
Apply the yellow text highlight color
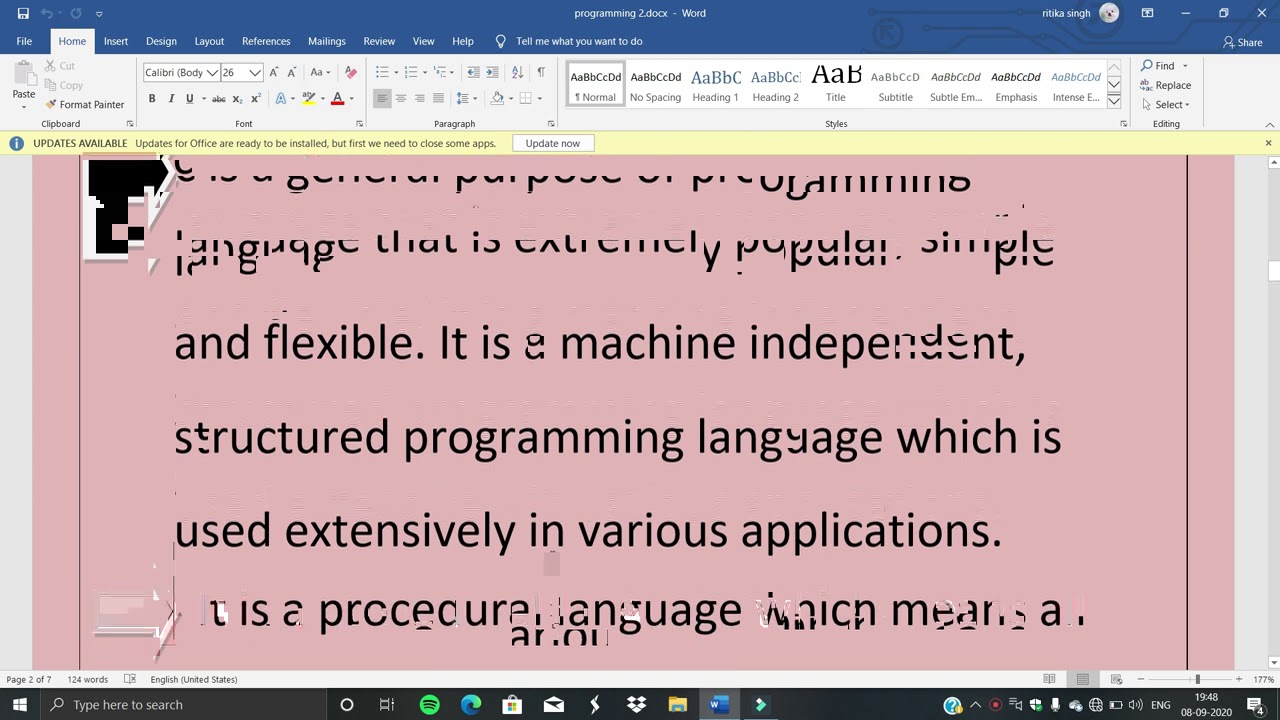309,98
